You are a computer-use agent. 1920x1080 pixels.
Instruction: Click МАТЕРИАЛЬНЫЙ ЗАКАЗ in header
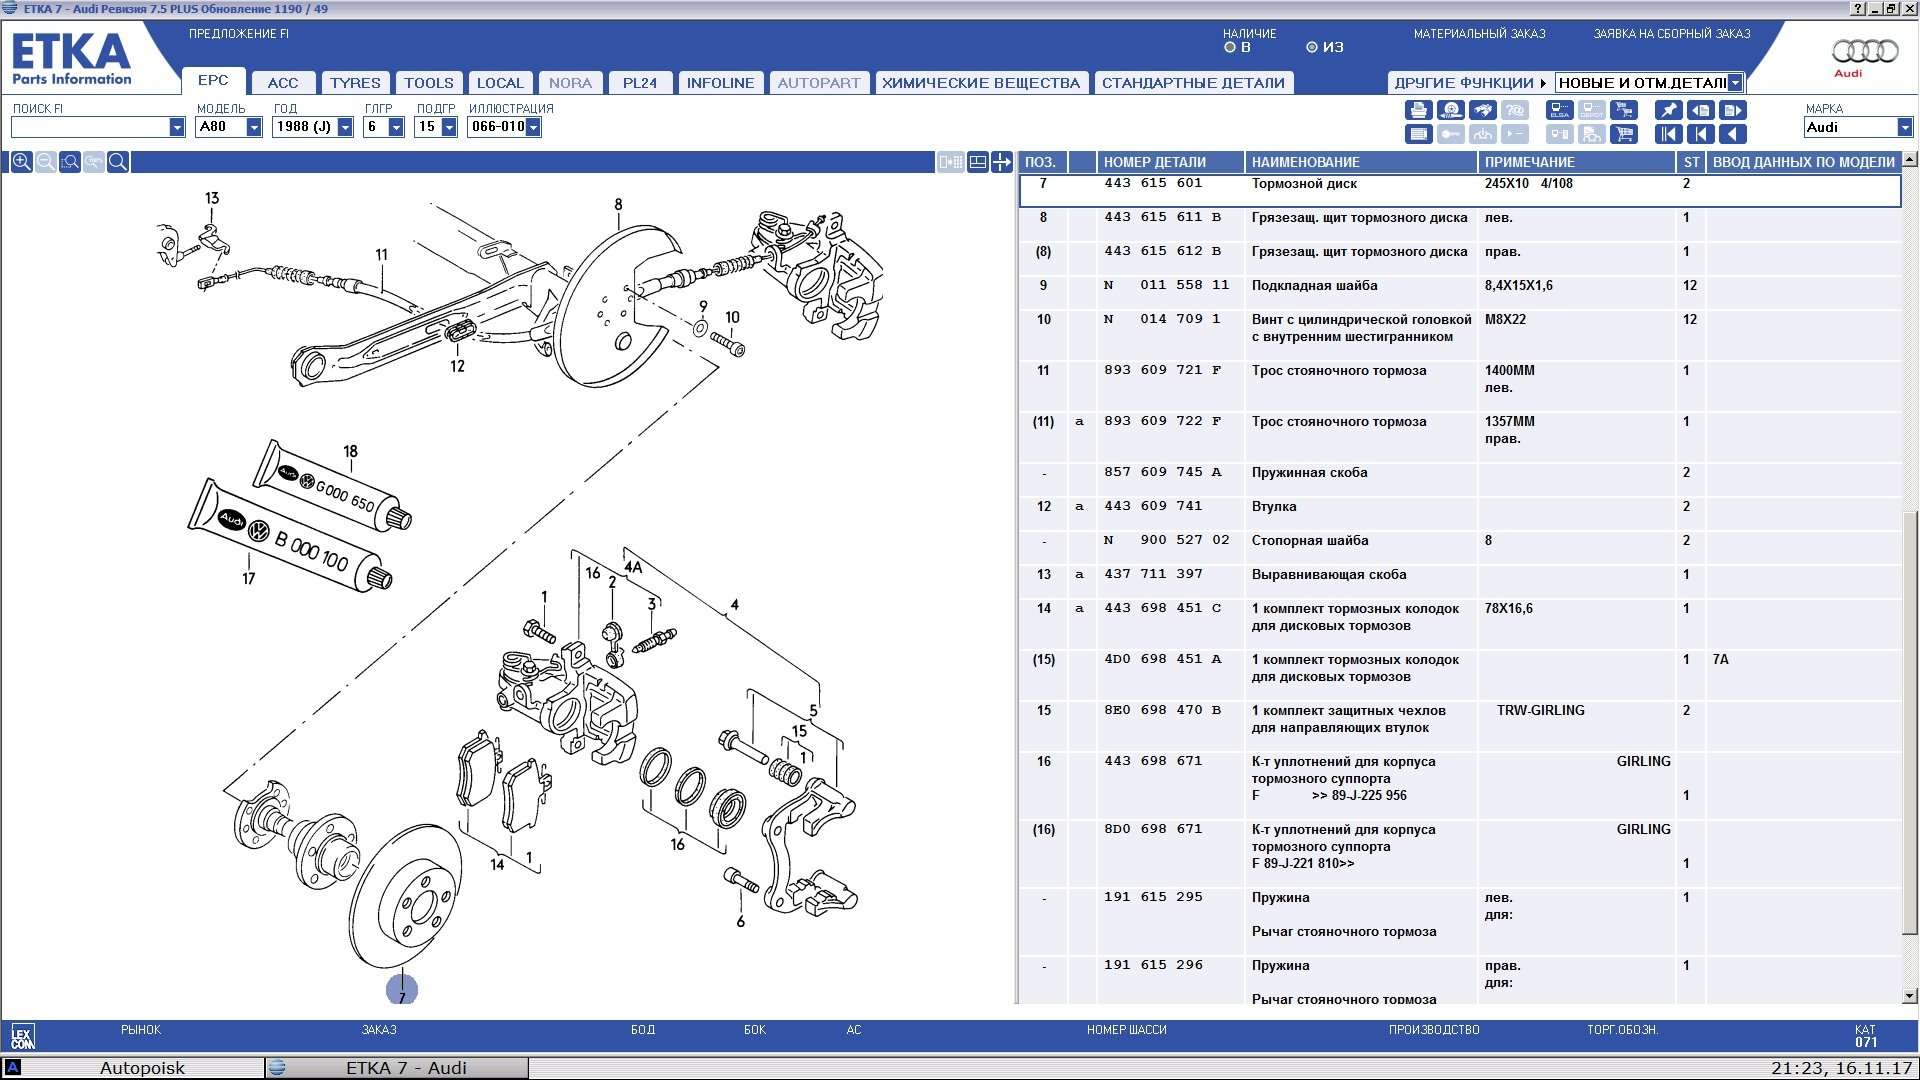[x=1479, y=34]
